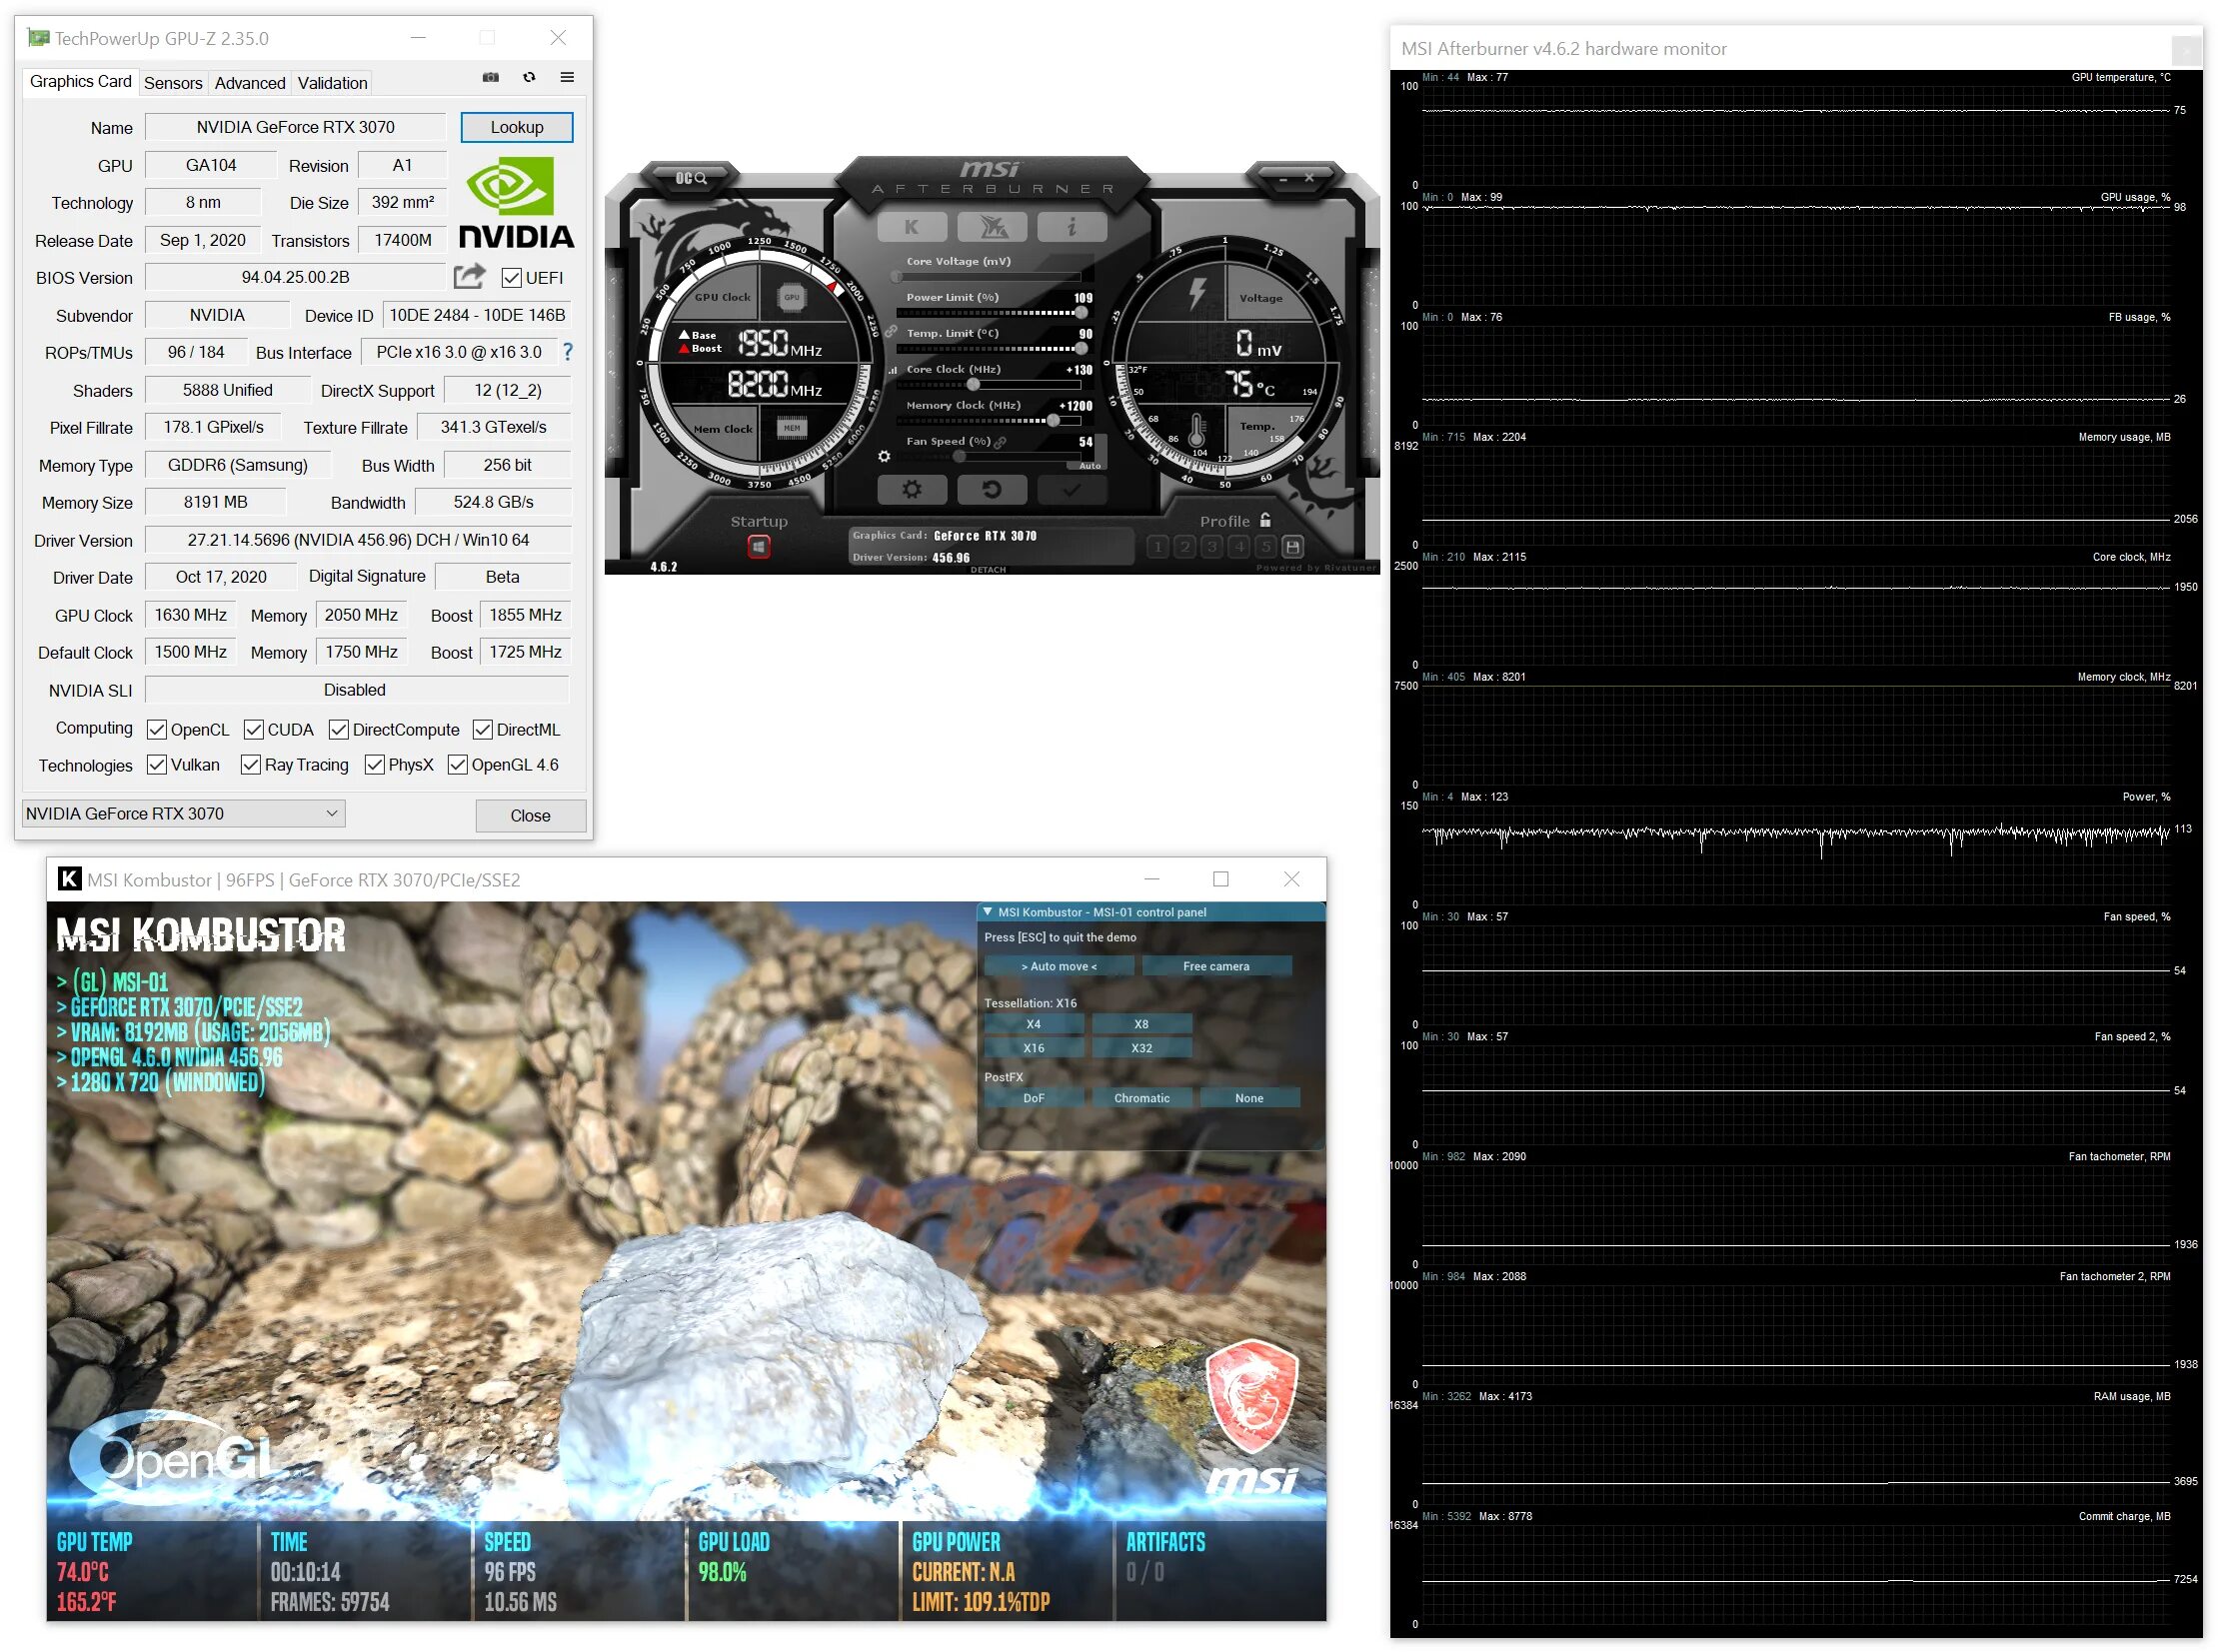Select Afterburner profile slot 1
This screenshot has width=2218, height=1652.
click(x=1158, y=547)
